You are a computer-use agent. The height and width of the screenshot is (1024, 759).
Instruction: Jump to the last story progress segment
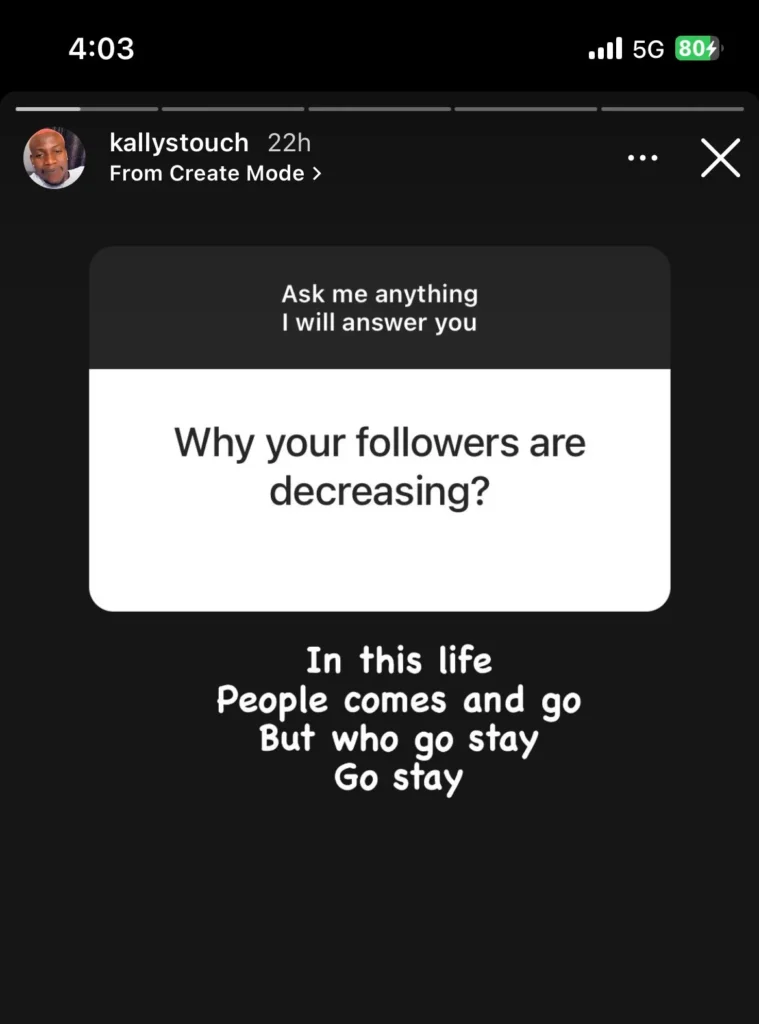pyautogui.click(x=673, y=108)
